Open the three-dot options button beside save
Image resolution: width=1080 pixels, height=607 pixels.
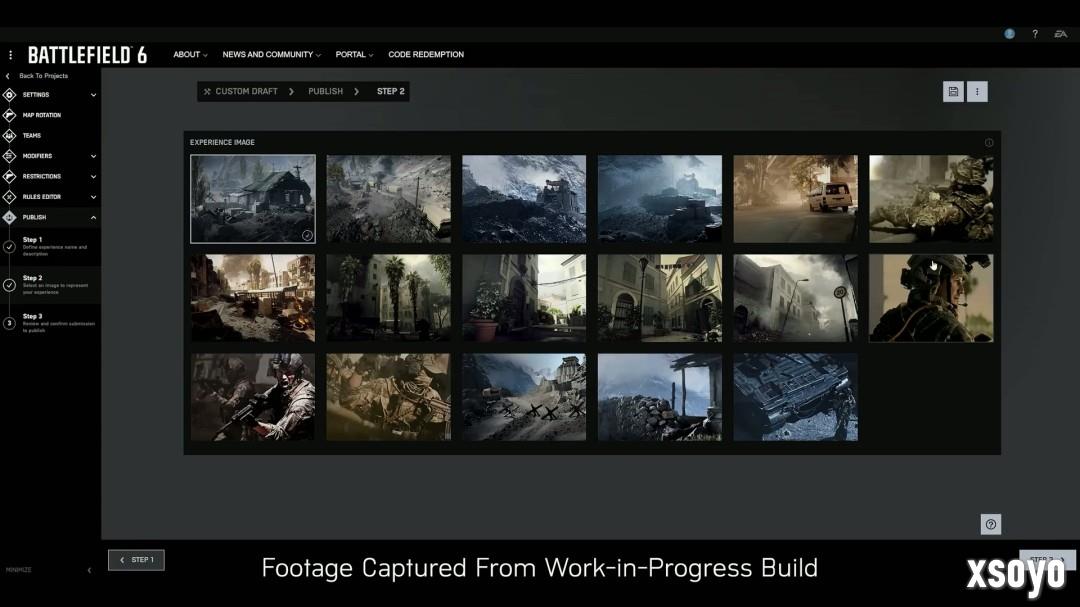[x=977, y=92]
